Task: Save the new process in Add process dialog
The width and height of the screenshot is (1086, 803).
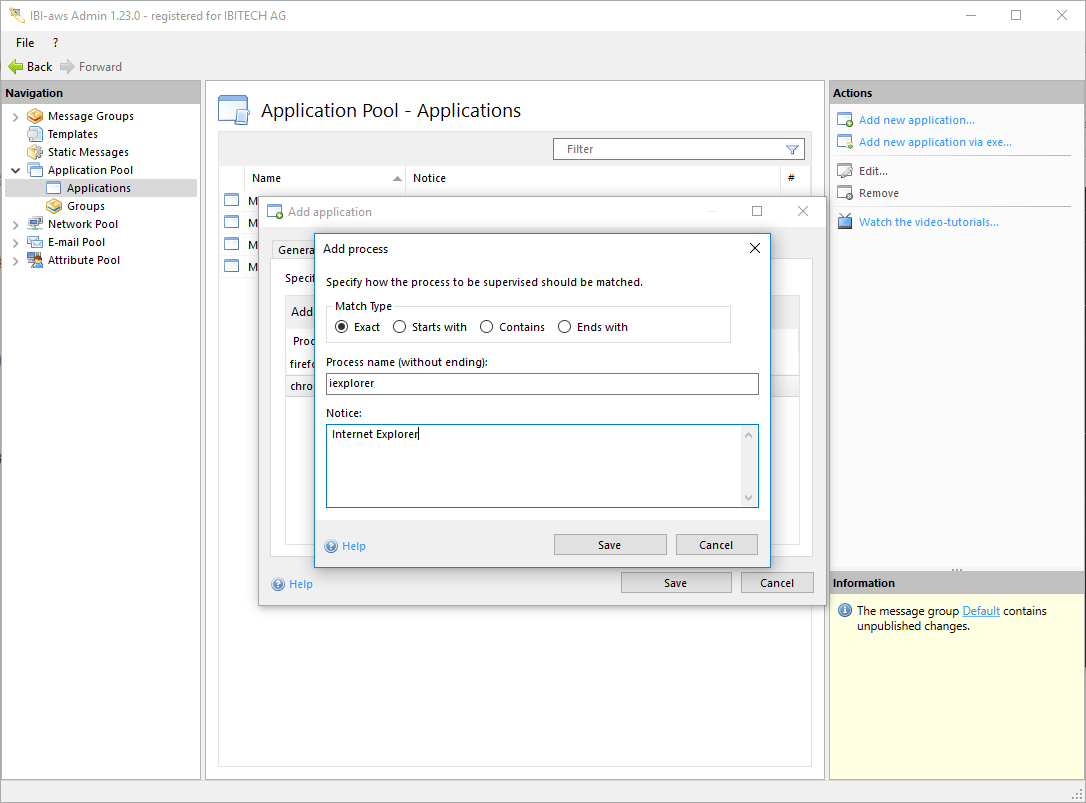Action: pyautogui.click(x=609, y=545)
